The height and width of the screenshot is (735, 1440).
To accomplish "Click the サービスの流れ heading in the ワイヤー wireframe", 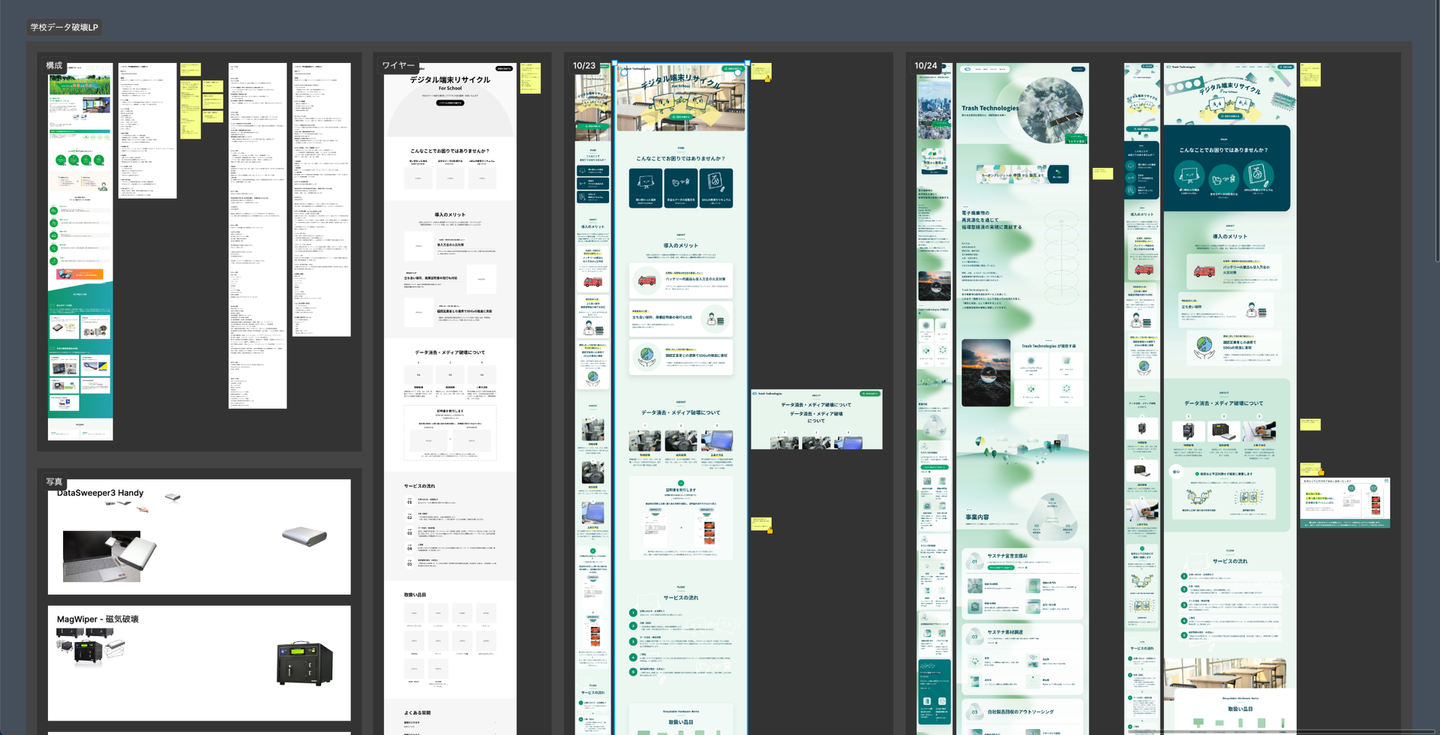I will click(x=418, y=486).
